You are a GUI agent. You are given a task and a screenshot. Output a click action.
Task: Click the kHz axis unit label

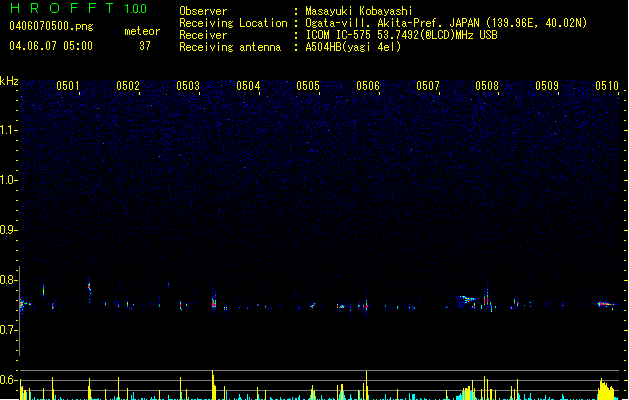tap(9, 81)
